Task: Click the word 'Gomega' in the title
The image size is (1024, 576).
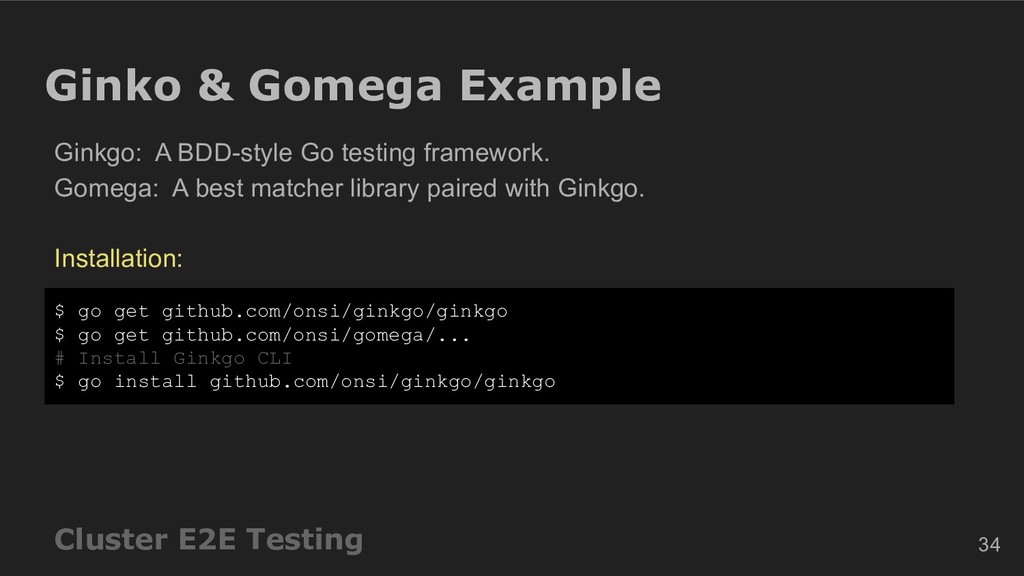Action: pos(345,86)
